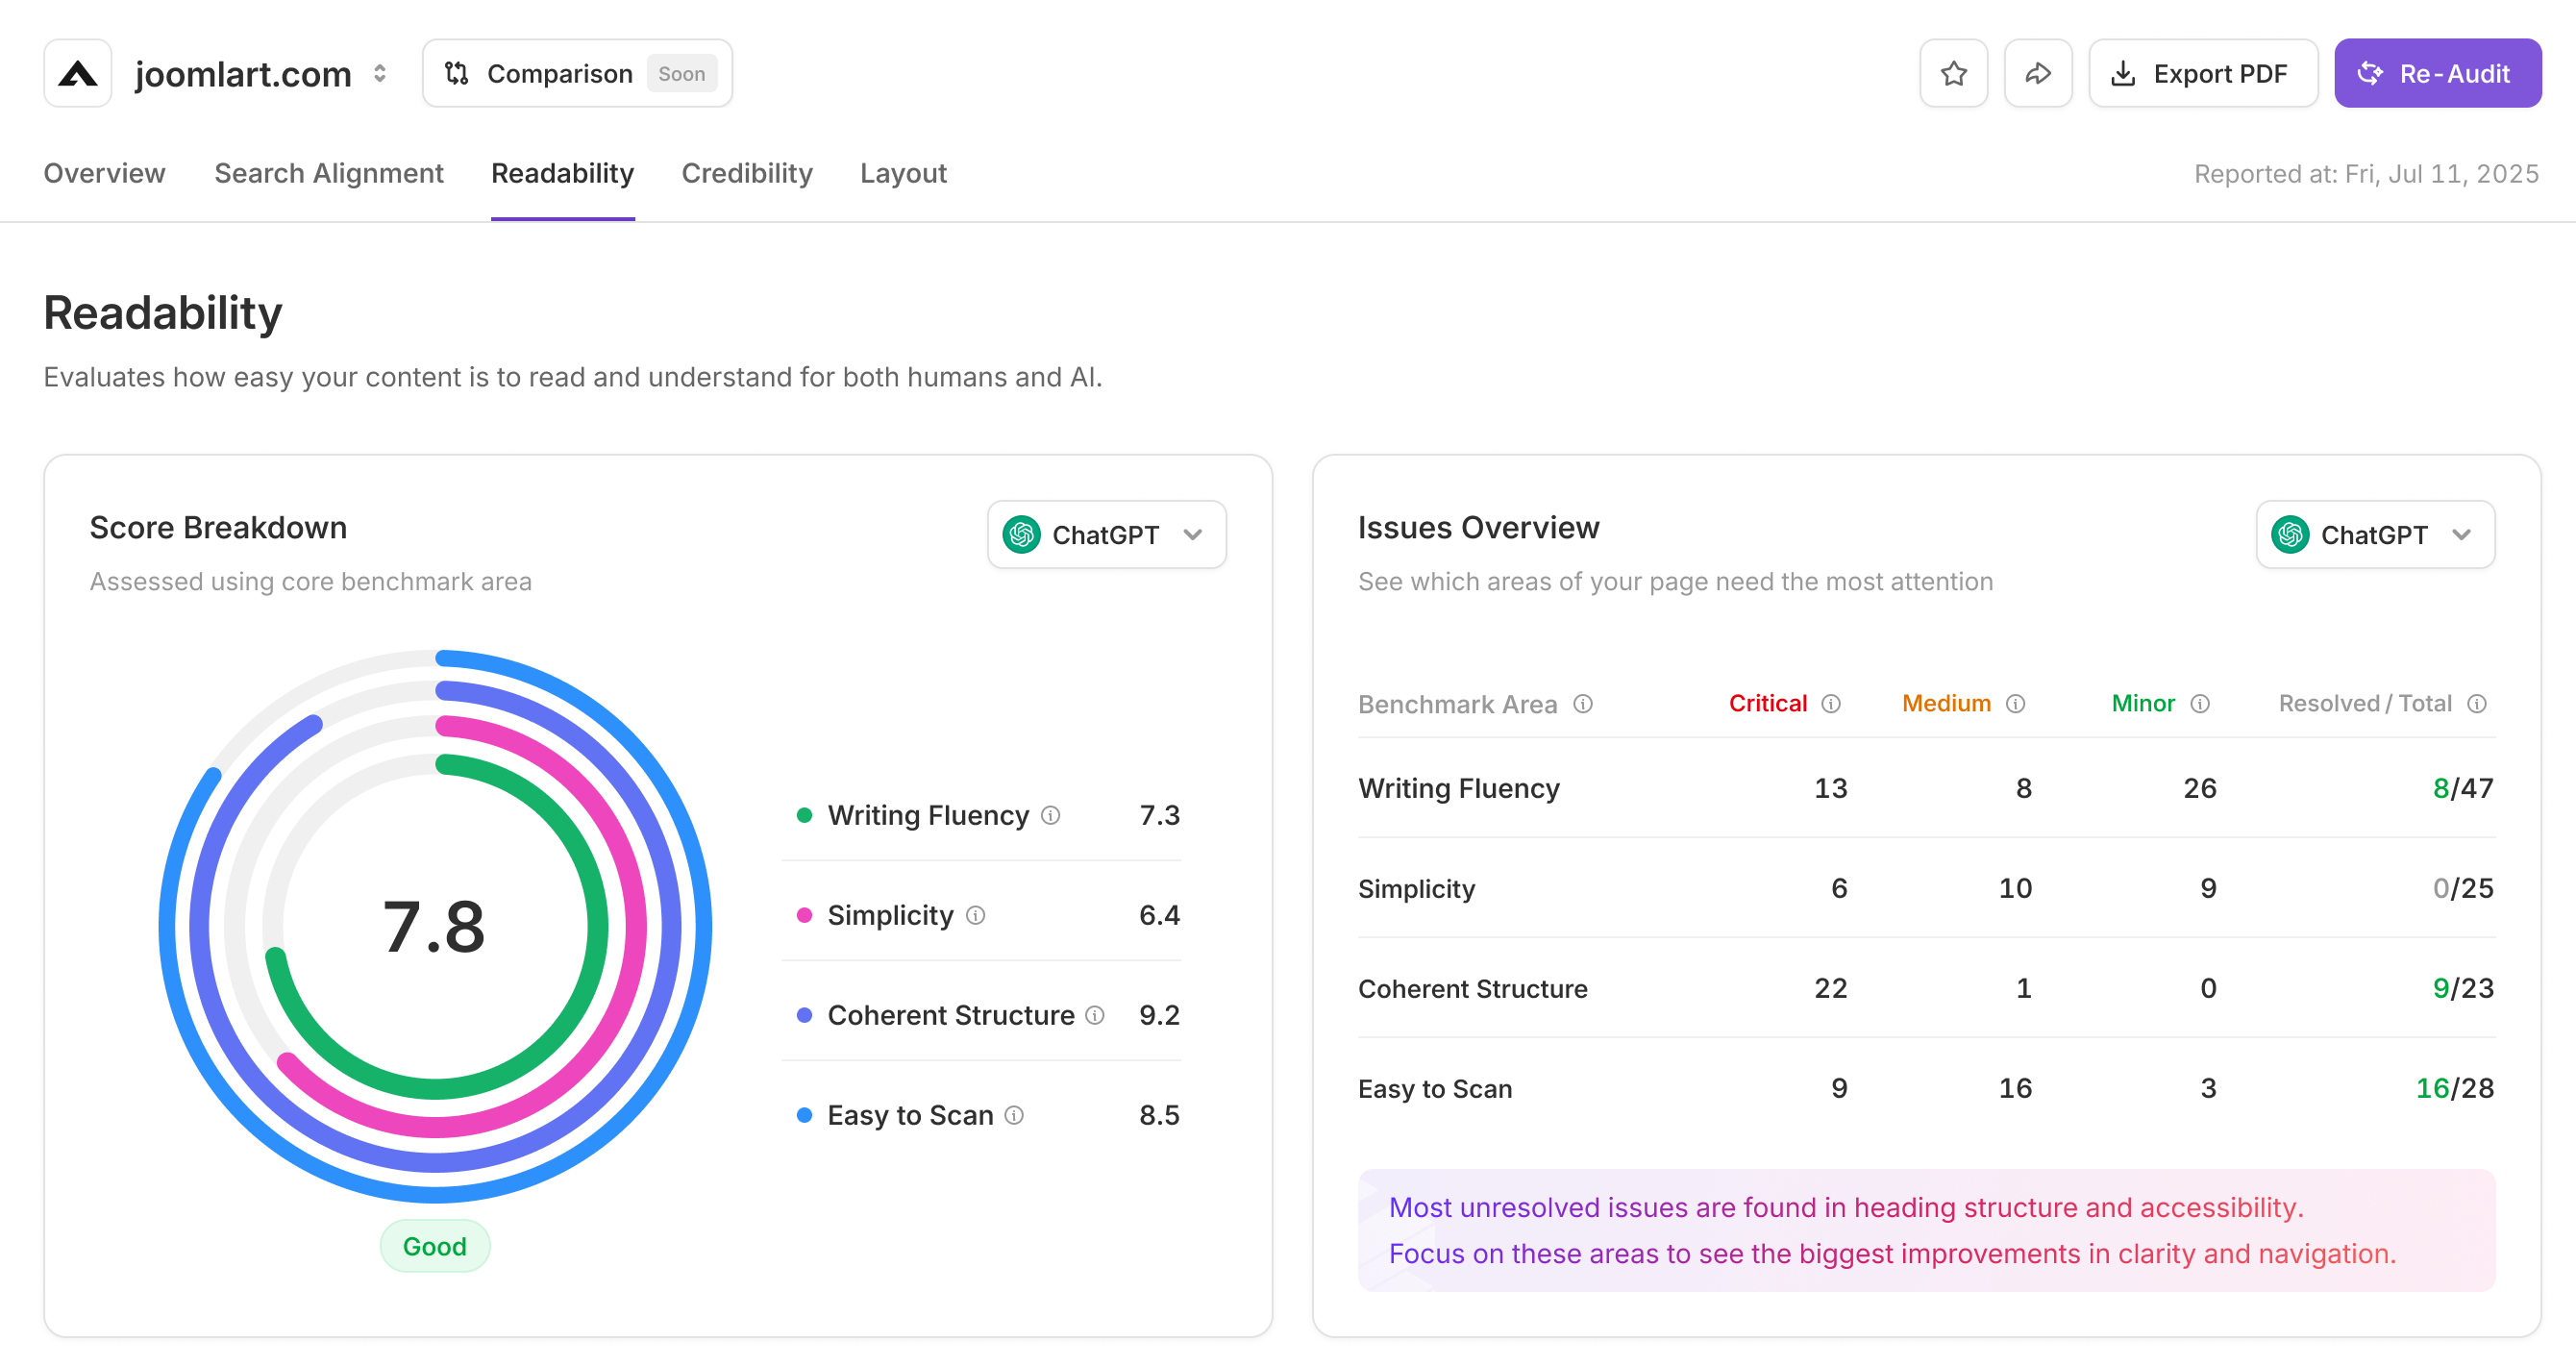
Task: Click the pink Simplicity legend dot
Action: point(804,915)
